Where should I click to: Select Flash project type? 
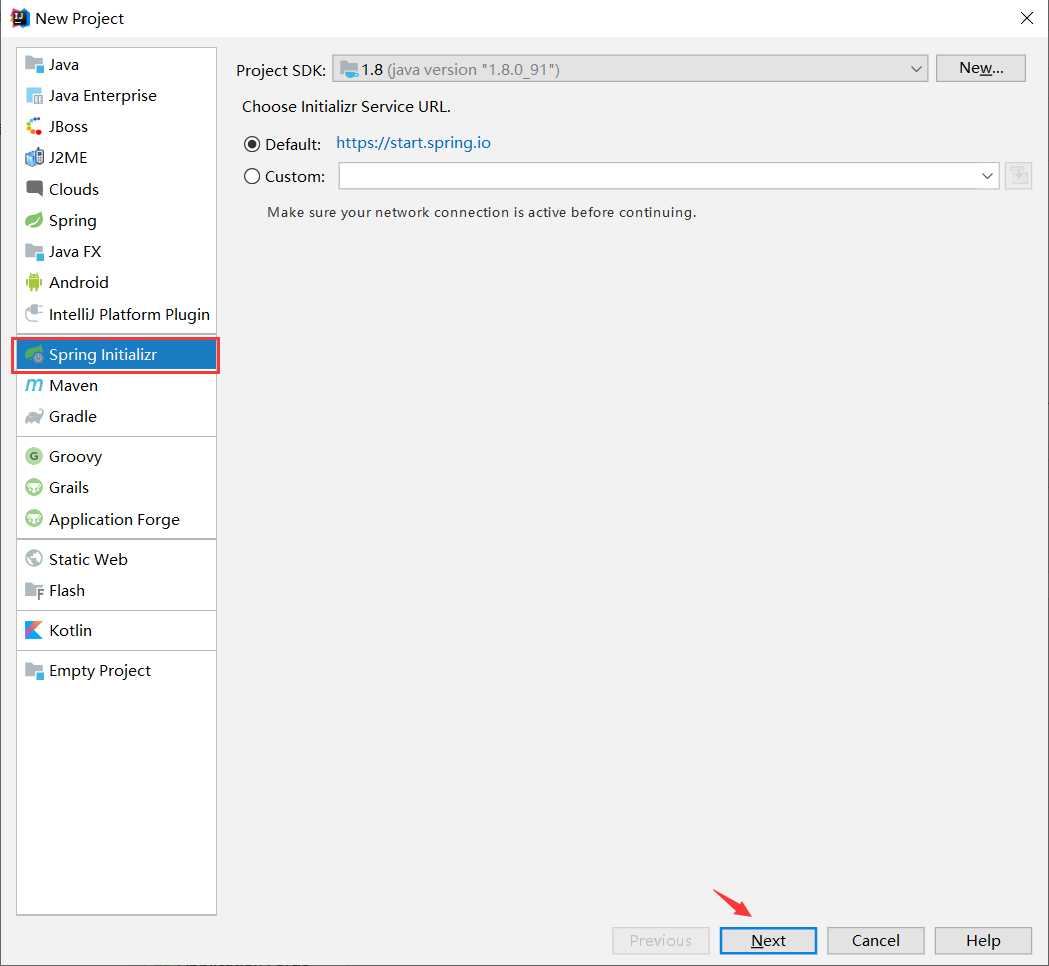click(x=116, y=590)
